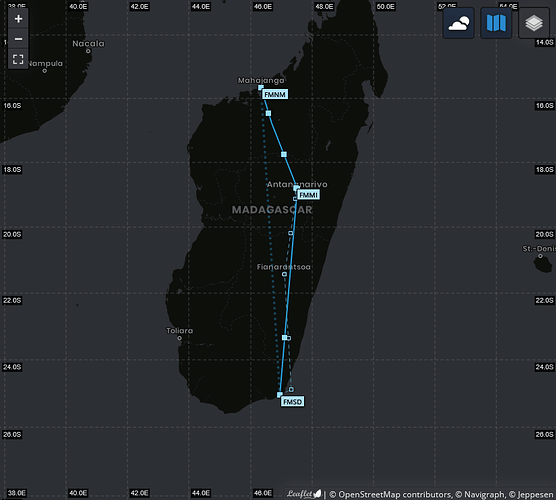556x500 pixels.
Task: Select the FMMI airport label
Action: click(308, 195)
